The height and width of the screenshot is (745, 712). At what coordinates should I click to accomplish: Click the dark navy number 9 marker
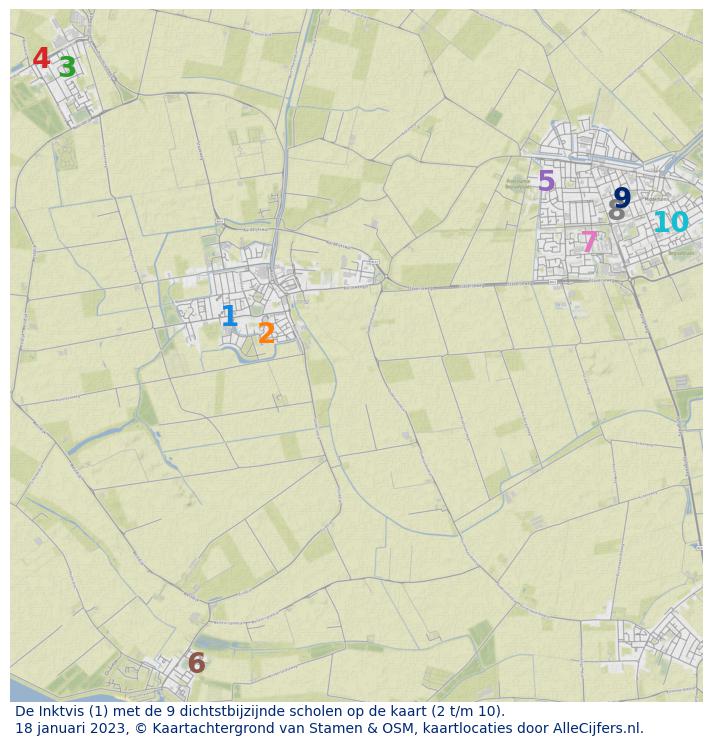pos(622,199)
